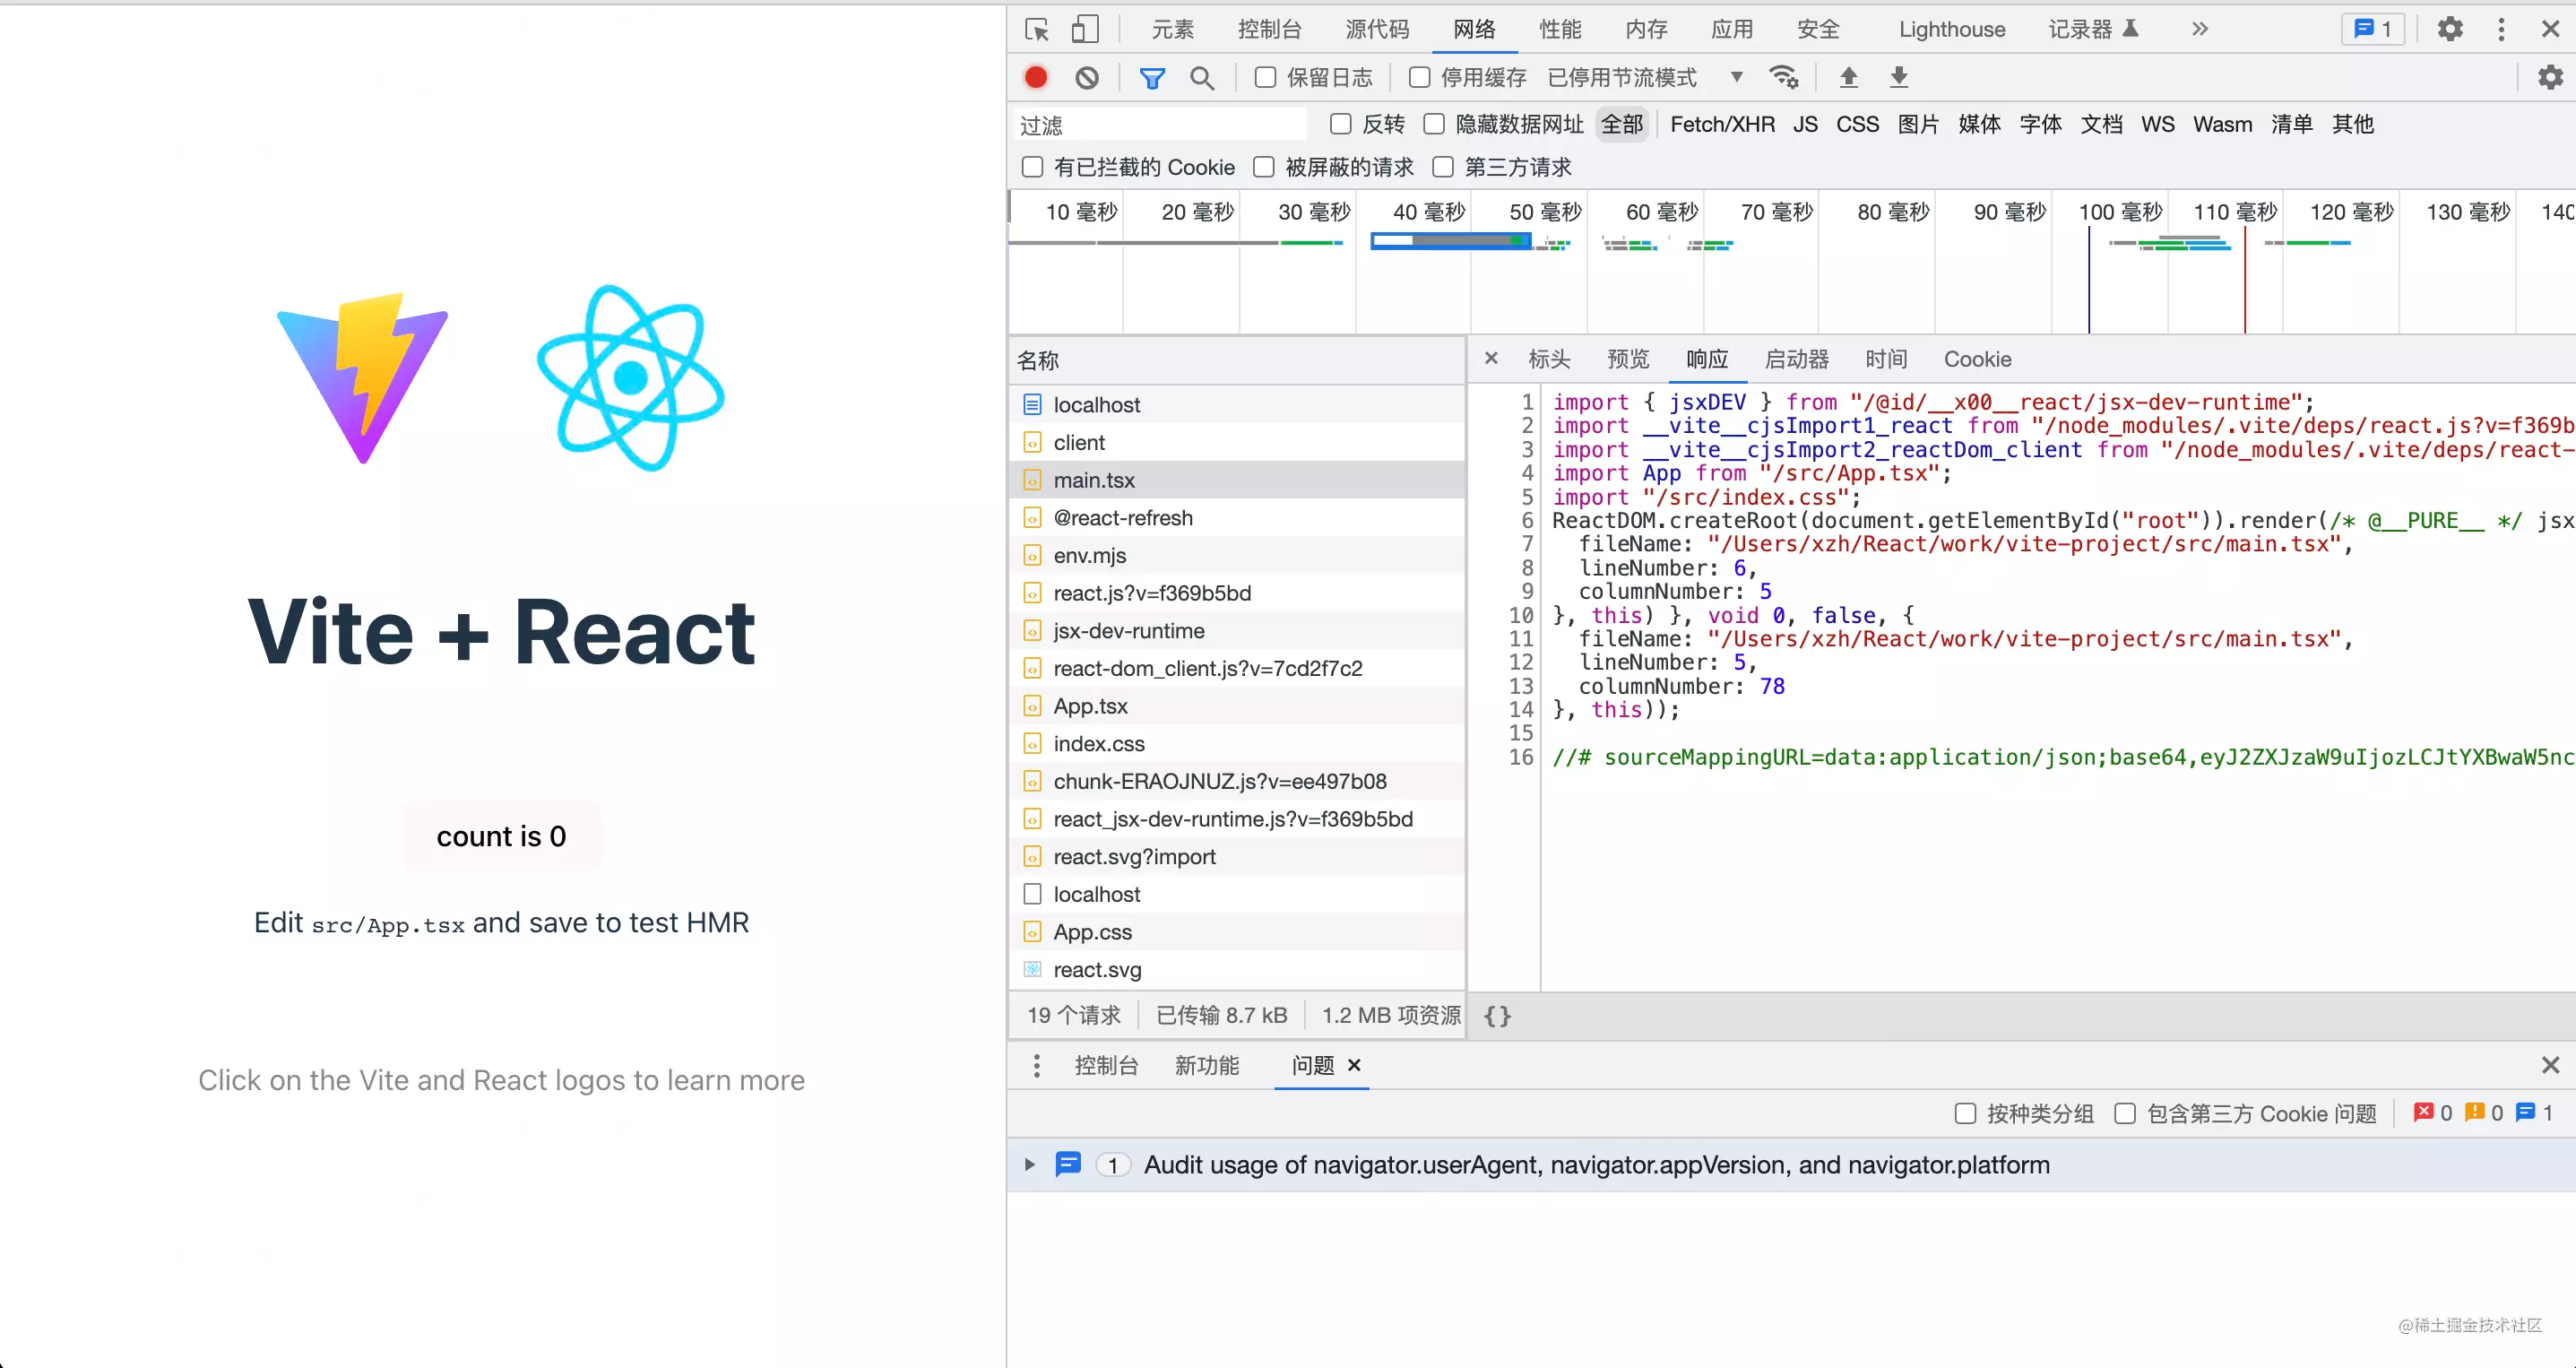
Task: Select index.css request row
Action: (1237, 743)
